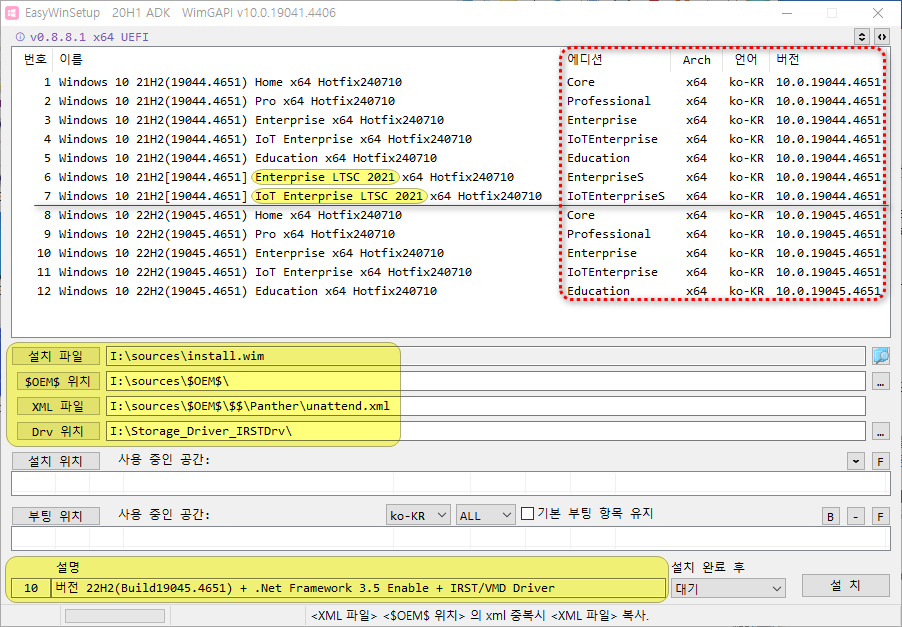902x627 pixels.
Task: Click the F button on boot location row
Action: (x=880, y=516)
